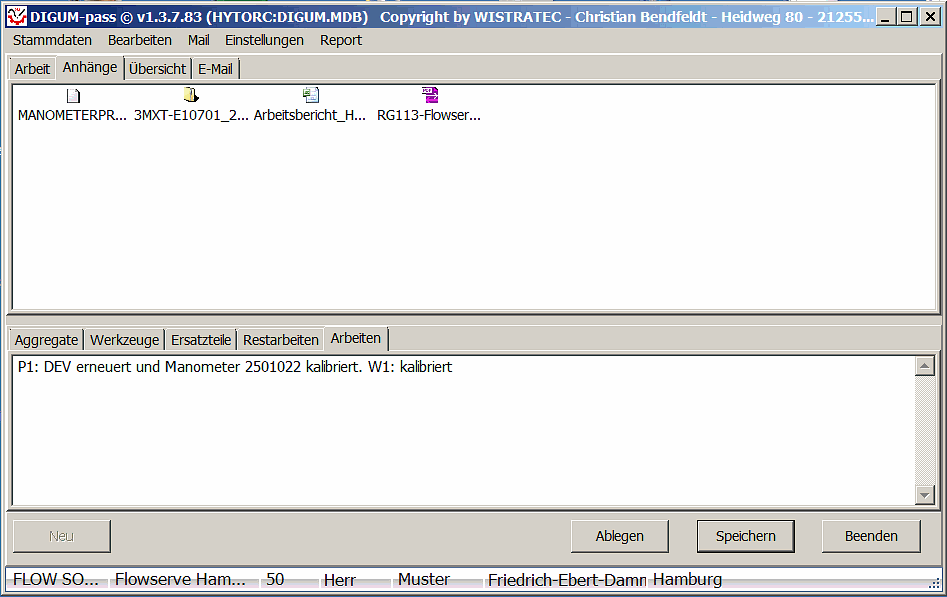Screen dimensions: 947x597
Task: Open the Einstellungen menu
Action: (264, 40)
